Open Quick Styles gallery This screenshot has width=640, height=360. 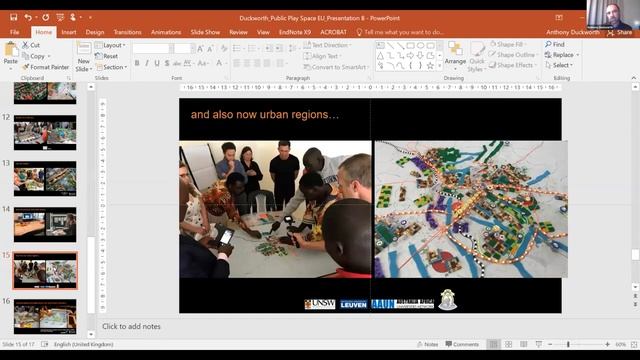(476, 57)
